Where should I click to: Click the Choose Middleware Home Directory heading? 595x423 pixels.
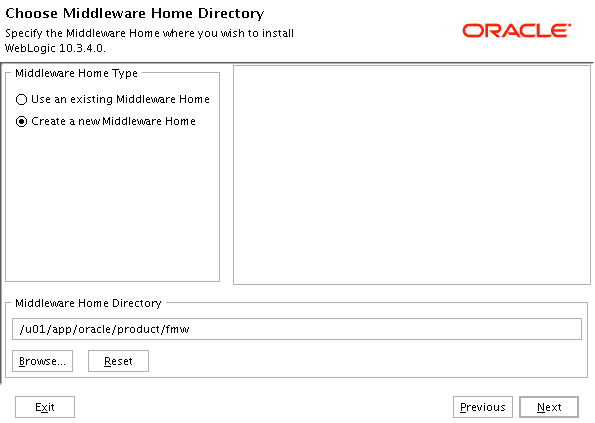coord(135,13)
